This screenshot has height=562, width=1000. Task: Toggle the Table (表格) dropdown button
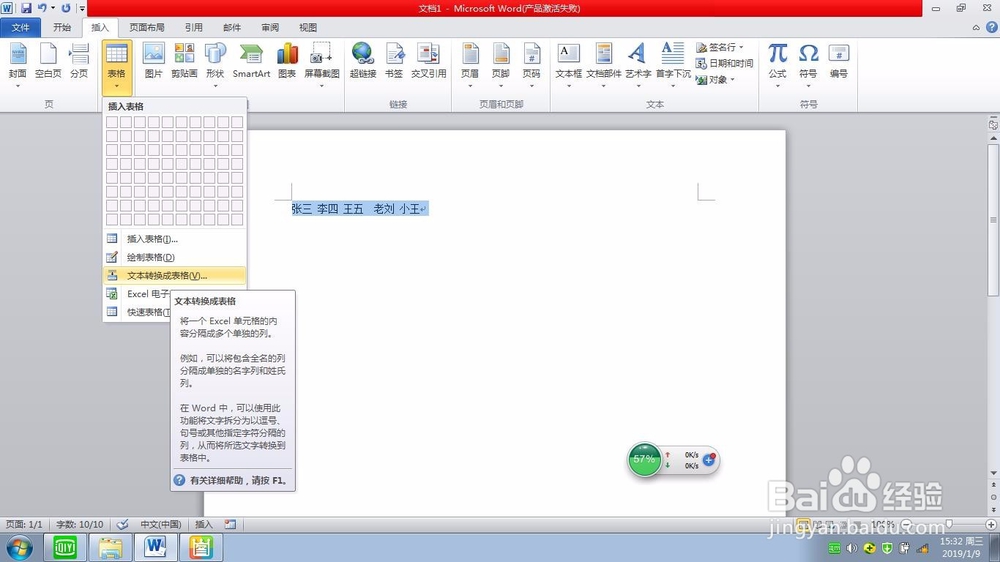point(117,67)
